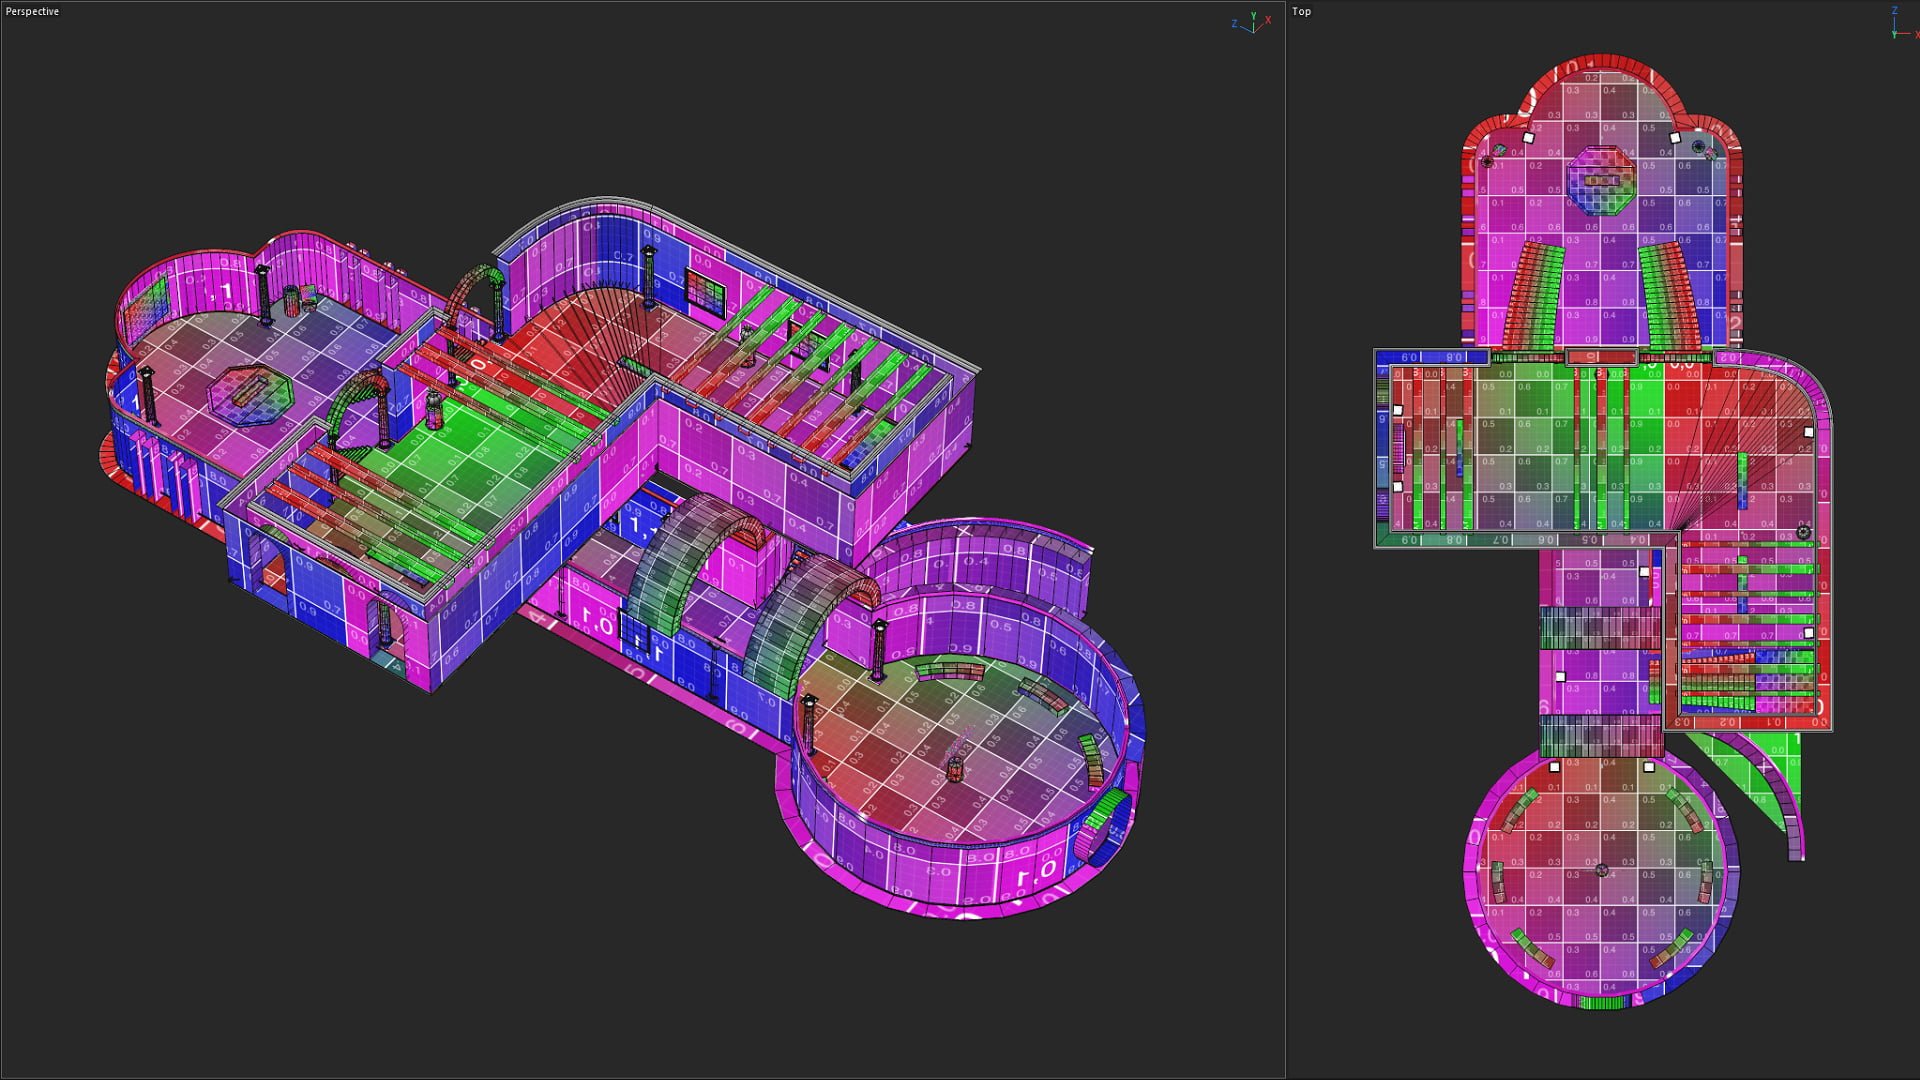Click the top-right white square marker in the arched room
Image resolution: width=1920 pixels, height=1080 pixels.
[1676, 138]
